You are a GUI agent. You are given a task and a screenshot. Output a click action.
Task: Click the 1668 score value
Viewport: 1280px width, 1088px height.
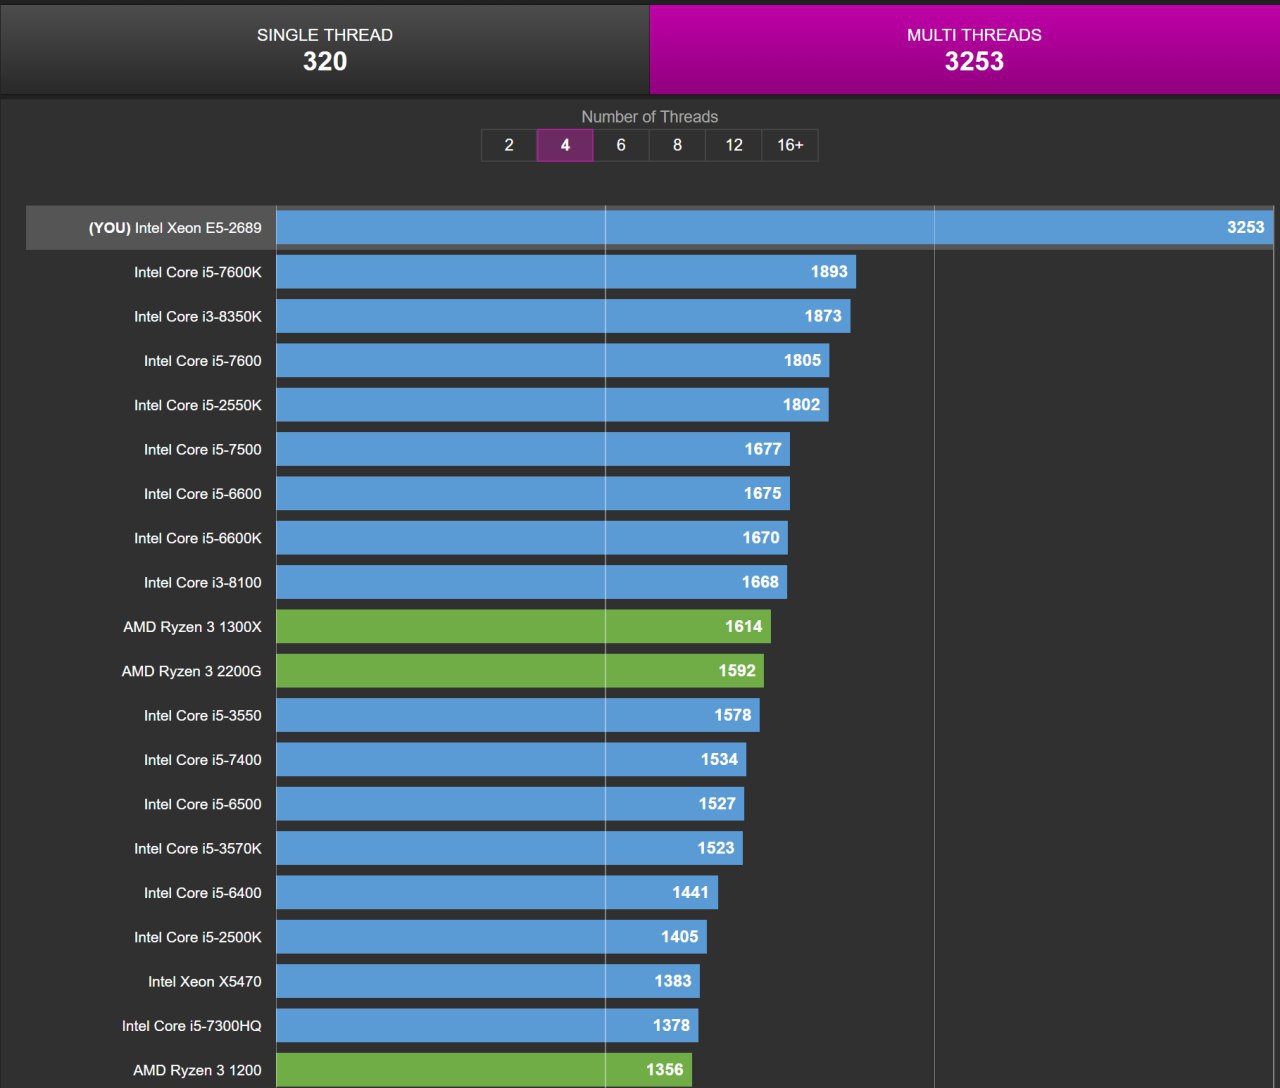tap(760, 582)
